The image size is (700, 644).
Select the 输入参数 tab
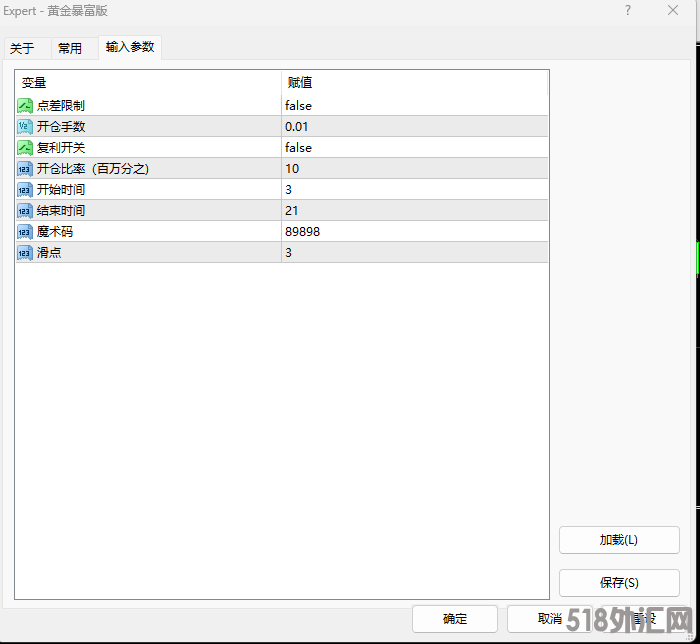pos(130,47)
